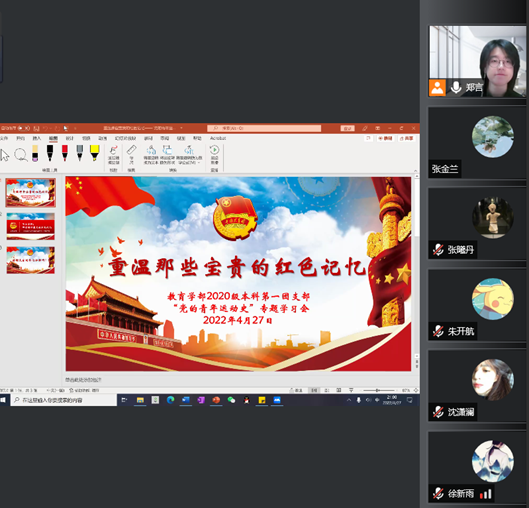Show hidden system tray icons

click(349, 400)
